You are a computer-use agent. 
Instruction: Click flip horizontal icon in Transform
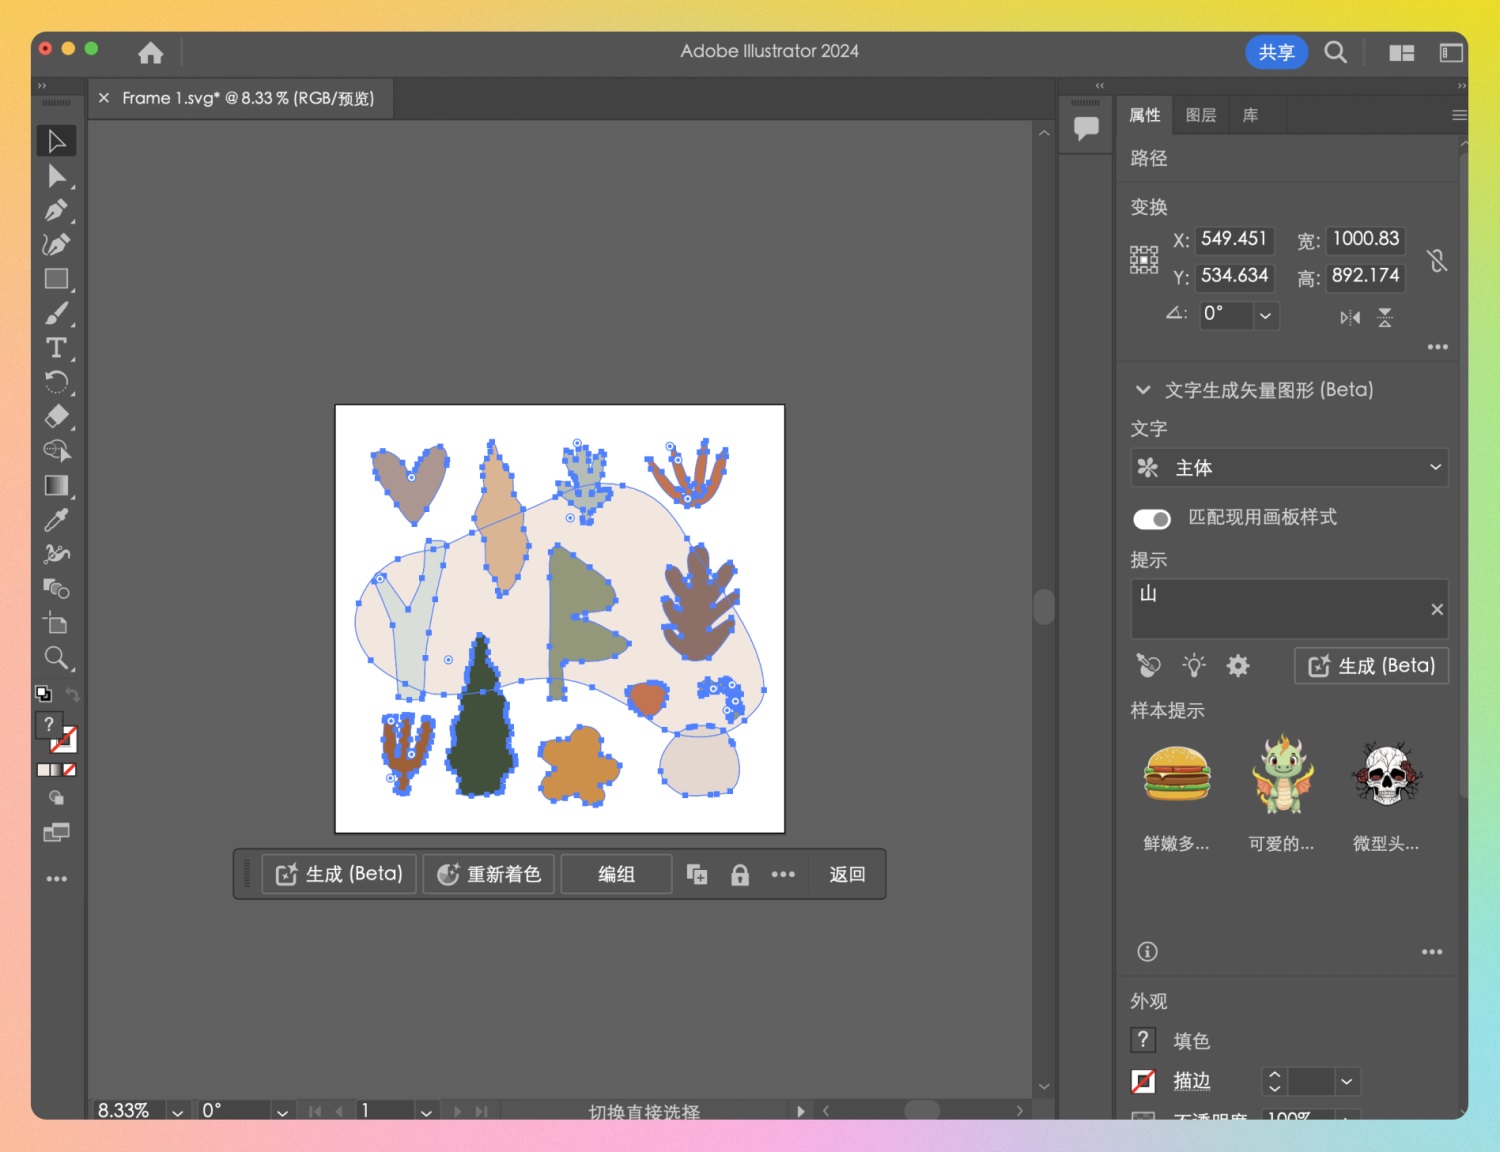pos(1350,318)
